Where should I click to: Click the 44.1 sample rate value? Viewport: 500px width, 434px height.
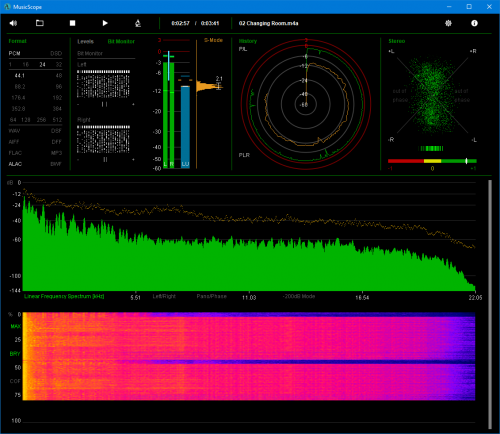(20, 76)
